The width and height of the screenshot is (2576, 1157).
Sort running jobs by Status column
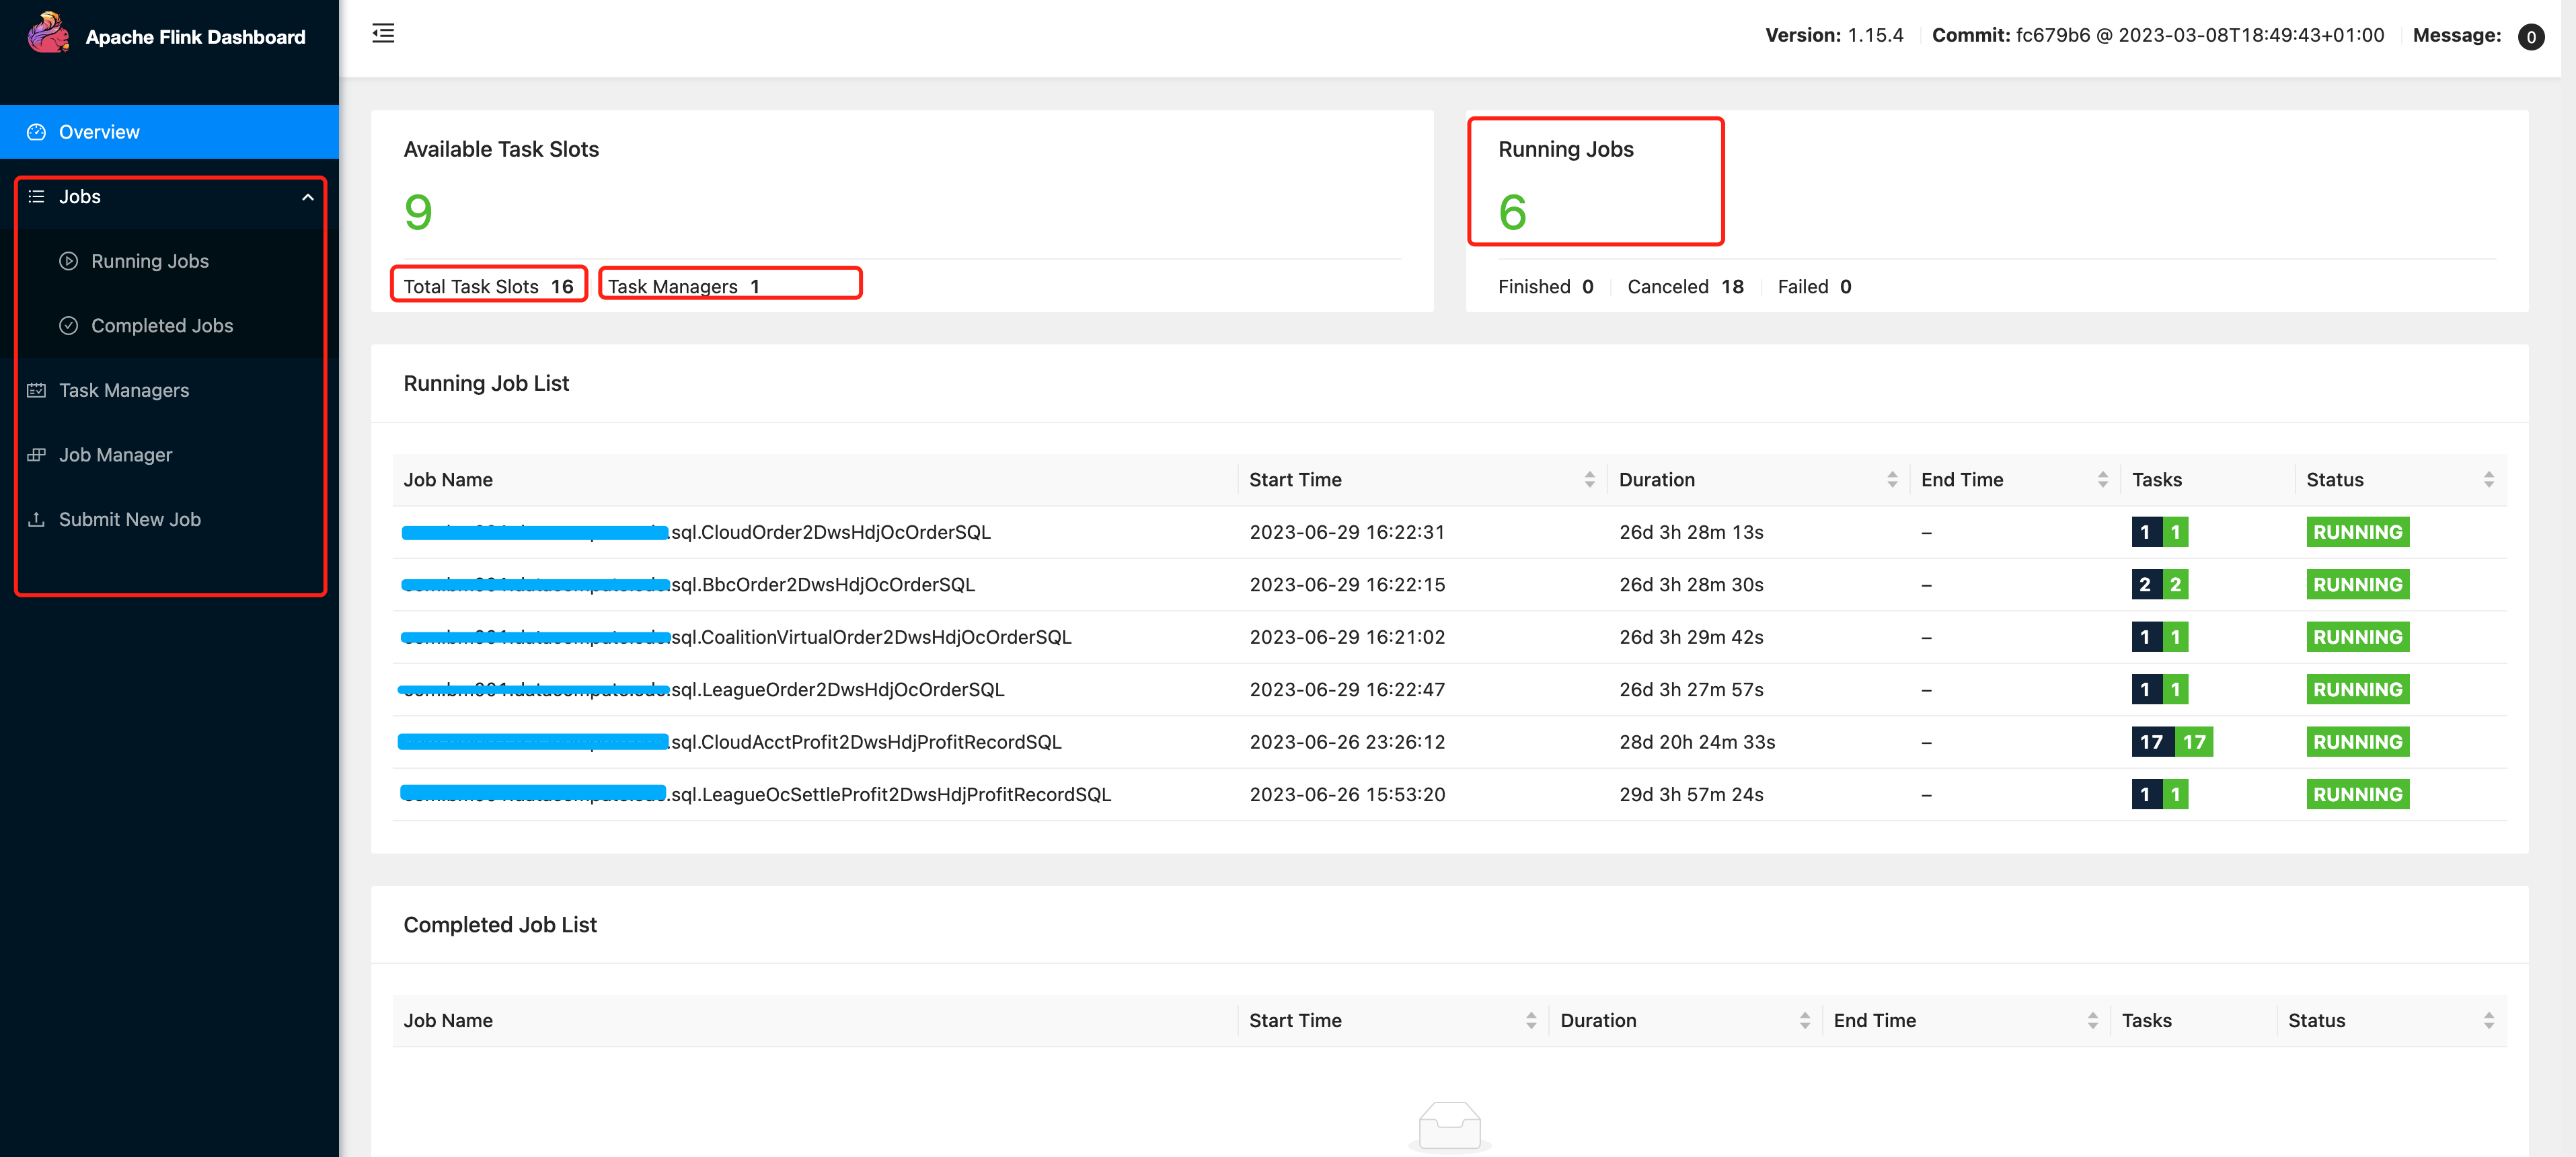click(x=2488, y=480)
